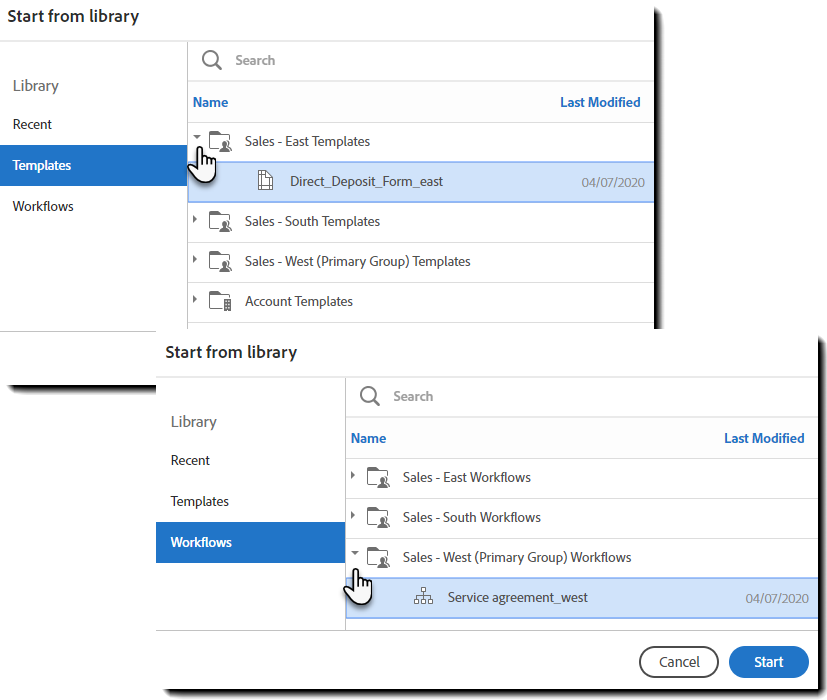Click the Account Templates building folder icon
Screen dimensions: 827x700
[x=220, y=301]
